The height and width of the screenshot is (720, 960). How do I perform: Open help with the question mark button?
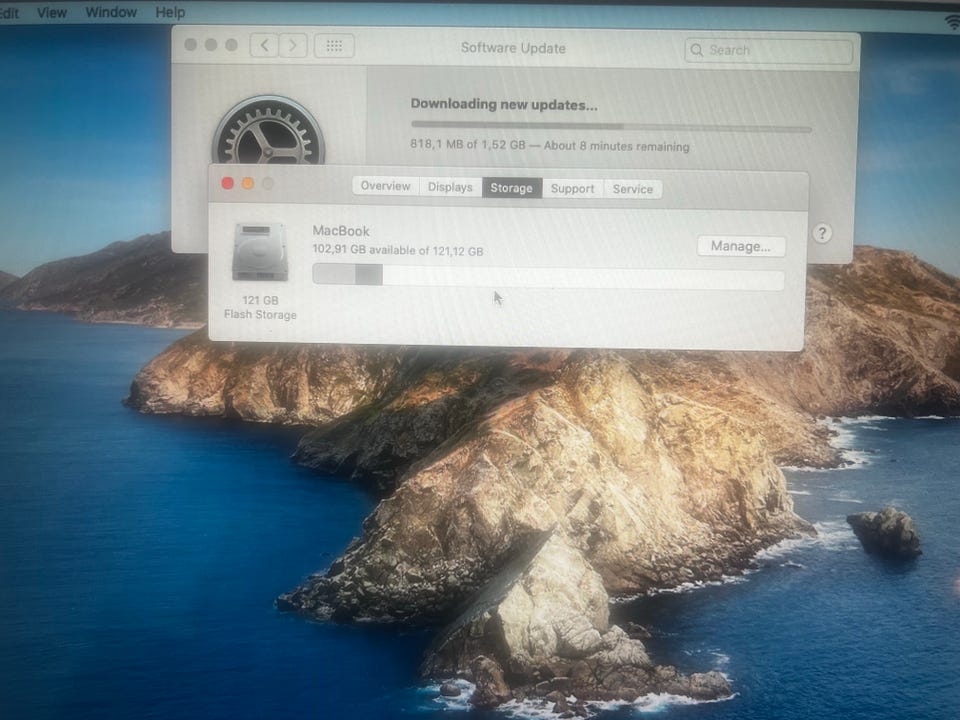click(x=822, y=233)
